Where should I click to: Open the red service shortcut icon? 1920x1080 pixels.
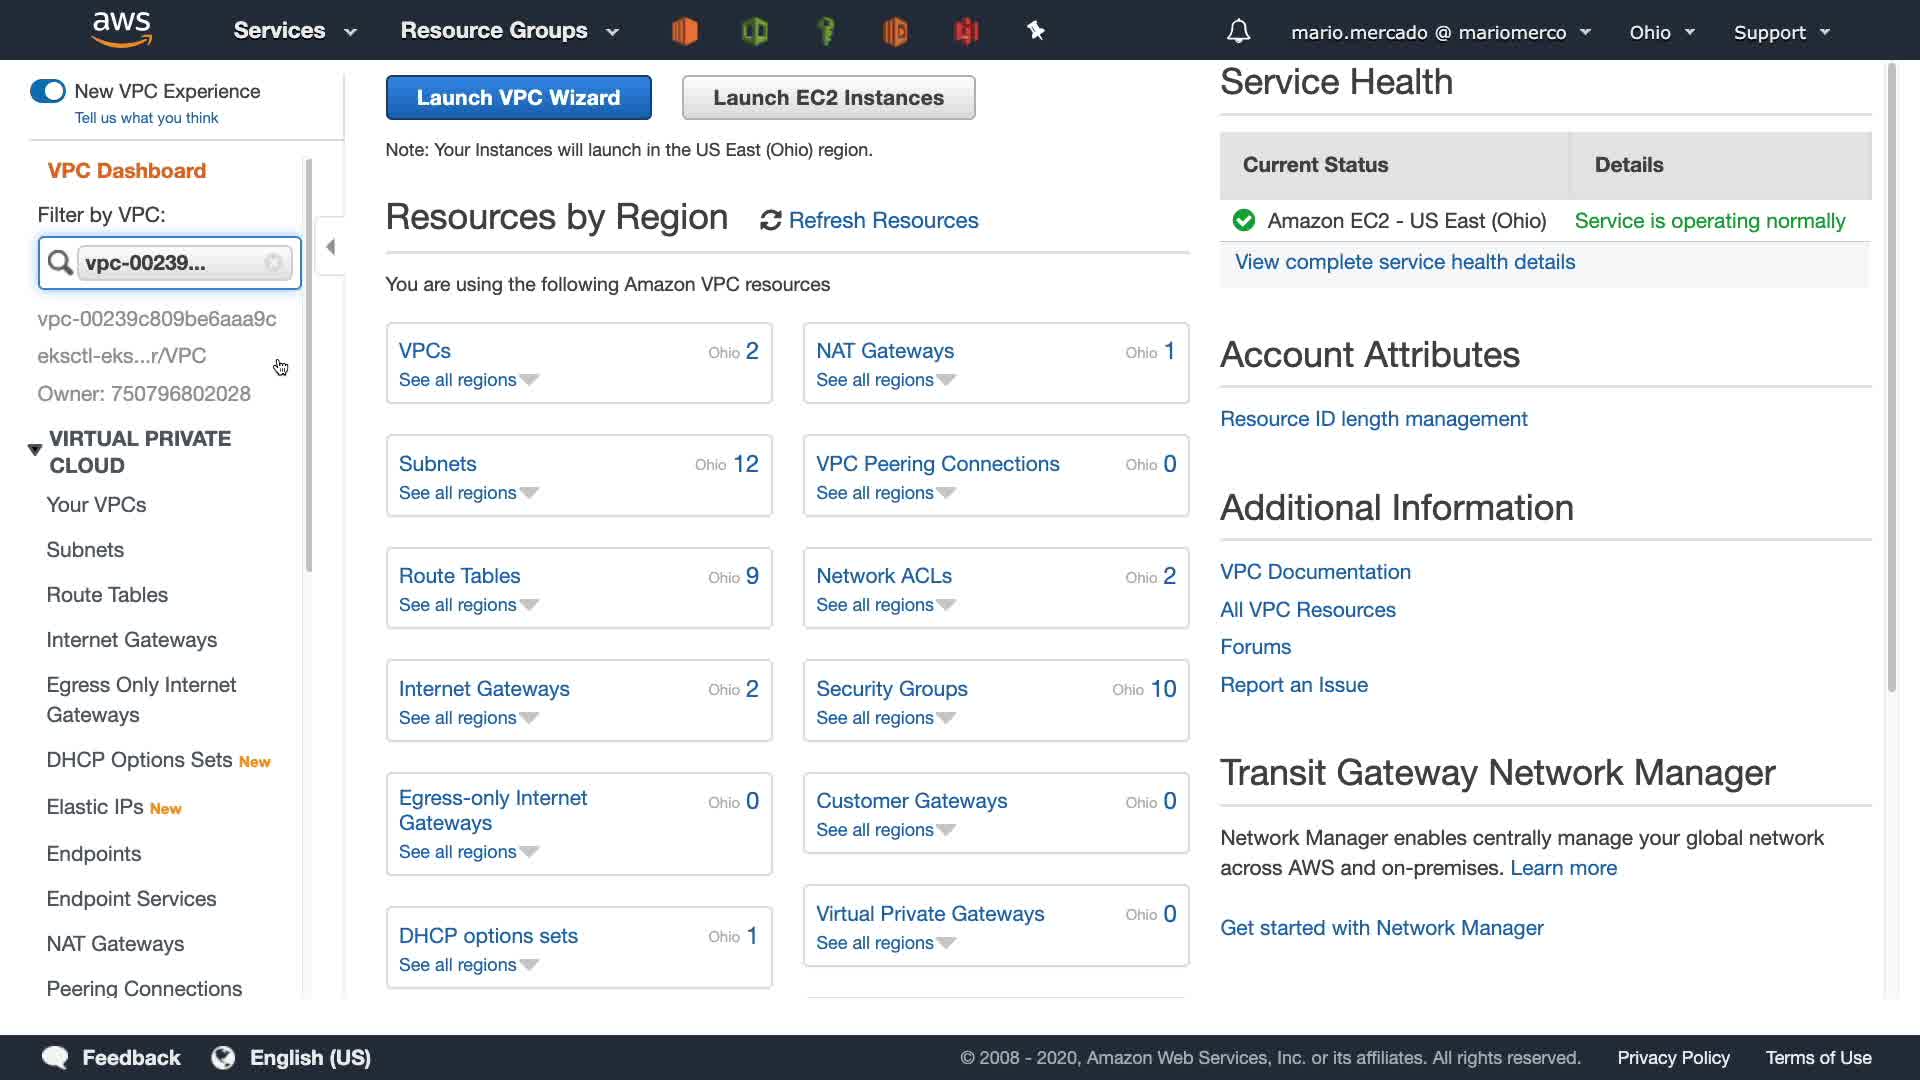tap(966, 31)
